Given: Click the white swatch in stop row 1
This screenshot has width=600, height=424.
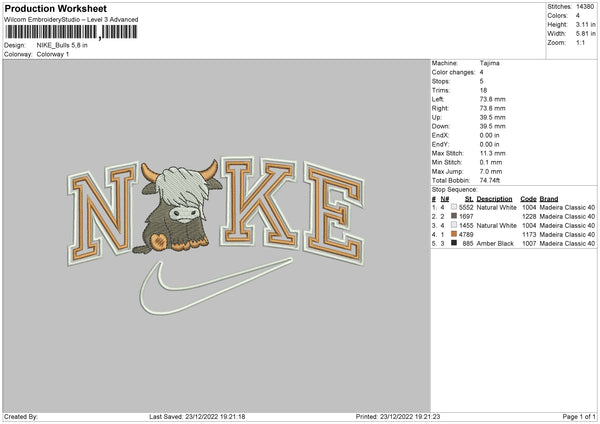Looking at the screenshot, I should (454, 207).
